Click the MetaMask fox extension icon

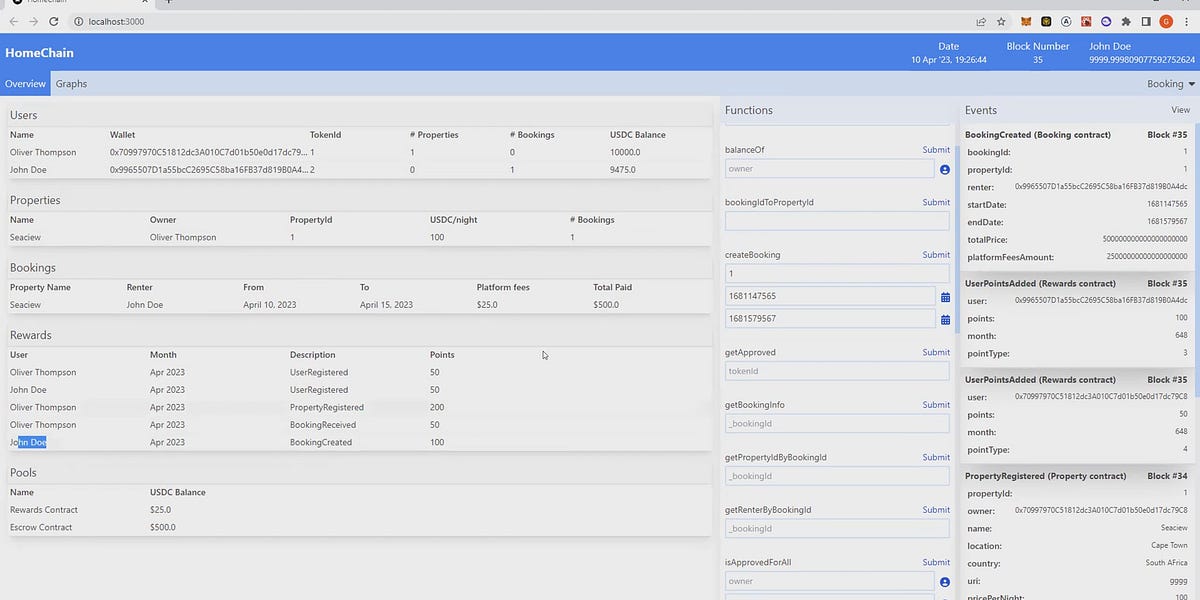[x=1026, y=21]
